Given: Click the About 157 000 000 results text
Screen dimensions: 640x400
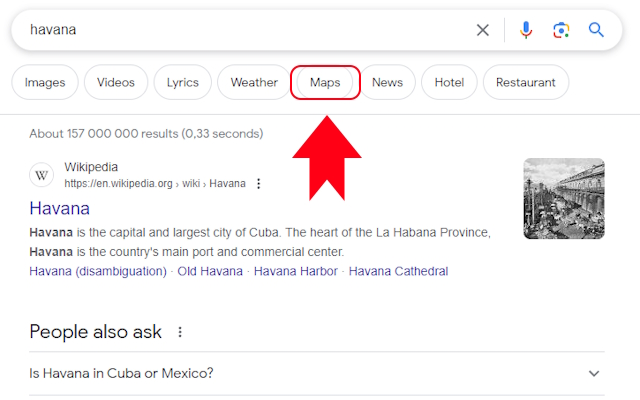Looking at the screenshot, I should [146, 133].
